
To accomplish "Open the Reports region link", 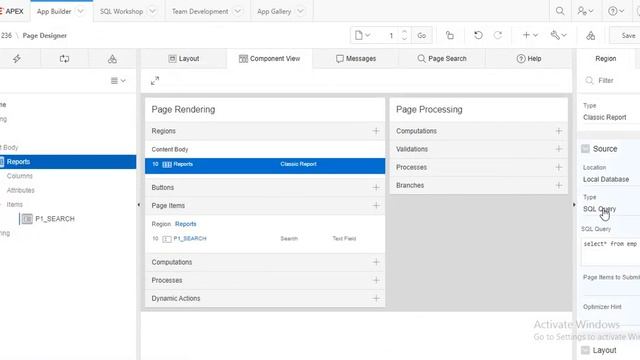I will point(186,224).
